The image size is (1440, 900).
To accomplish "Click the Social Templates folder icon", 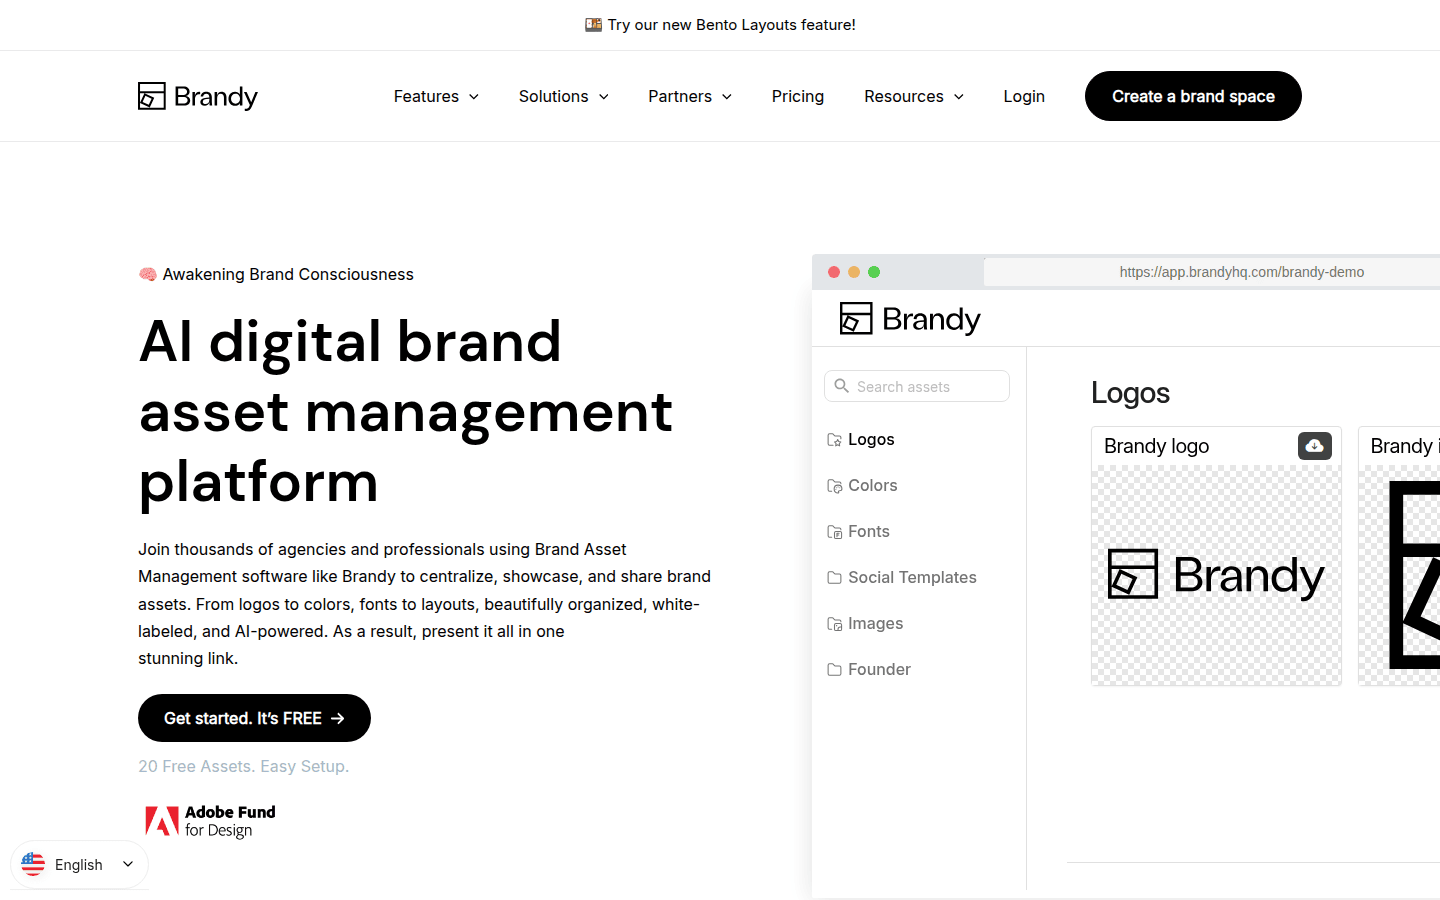I will point(834,577).
